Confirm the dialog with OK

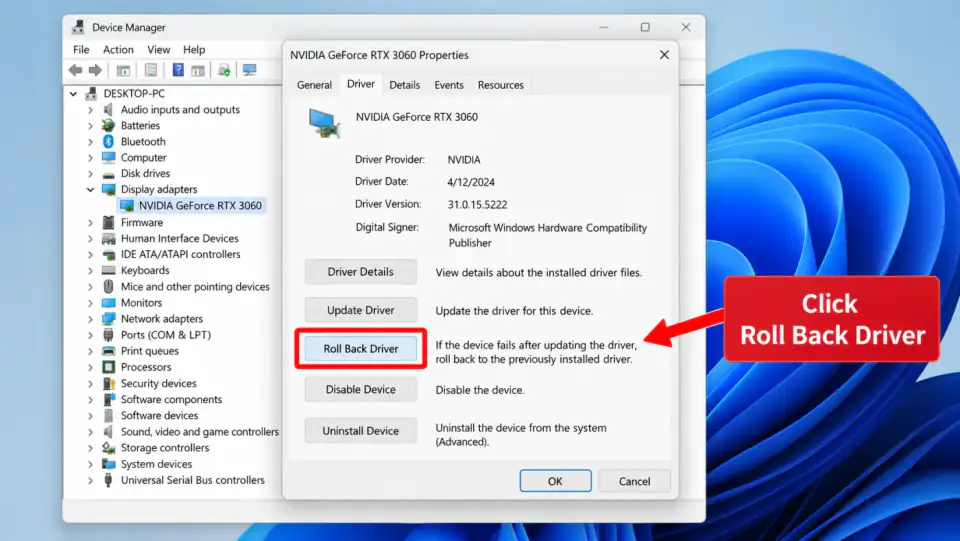coord(555,481)
